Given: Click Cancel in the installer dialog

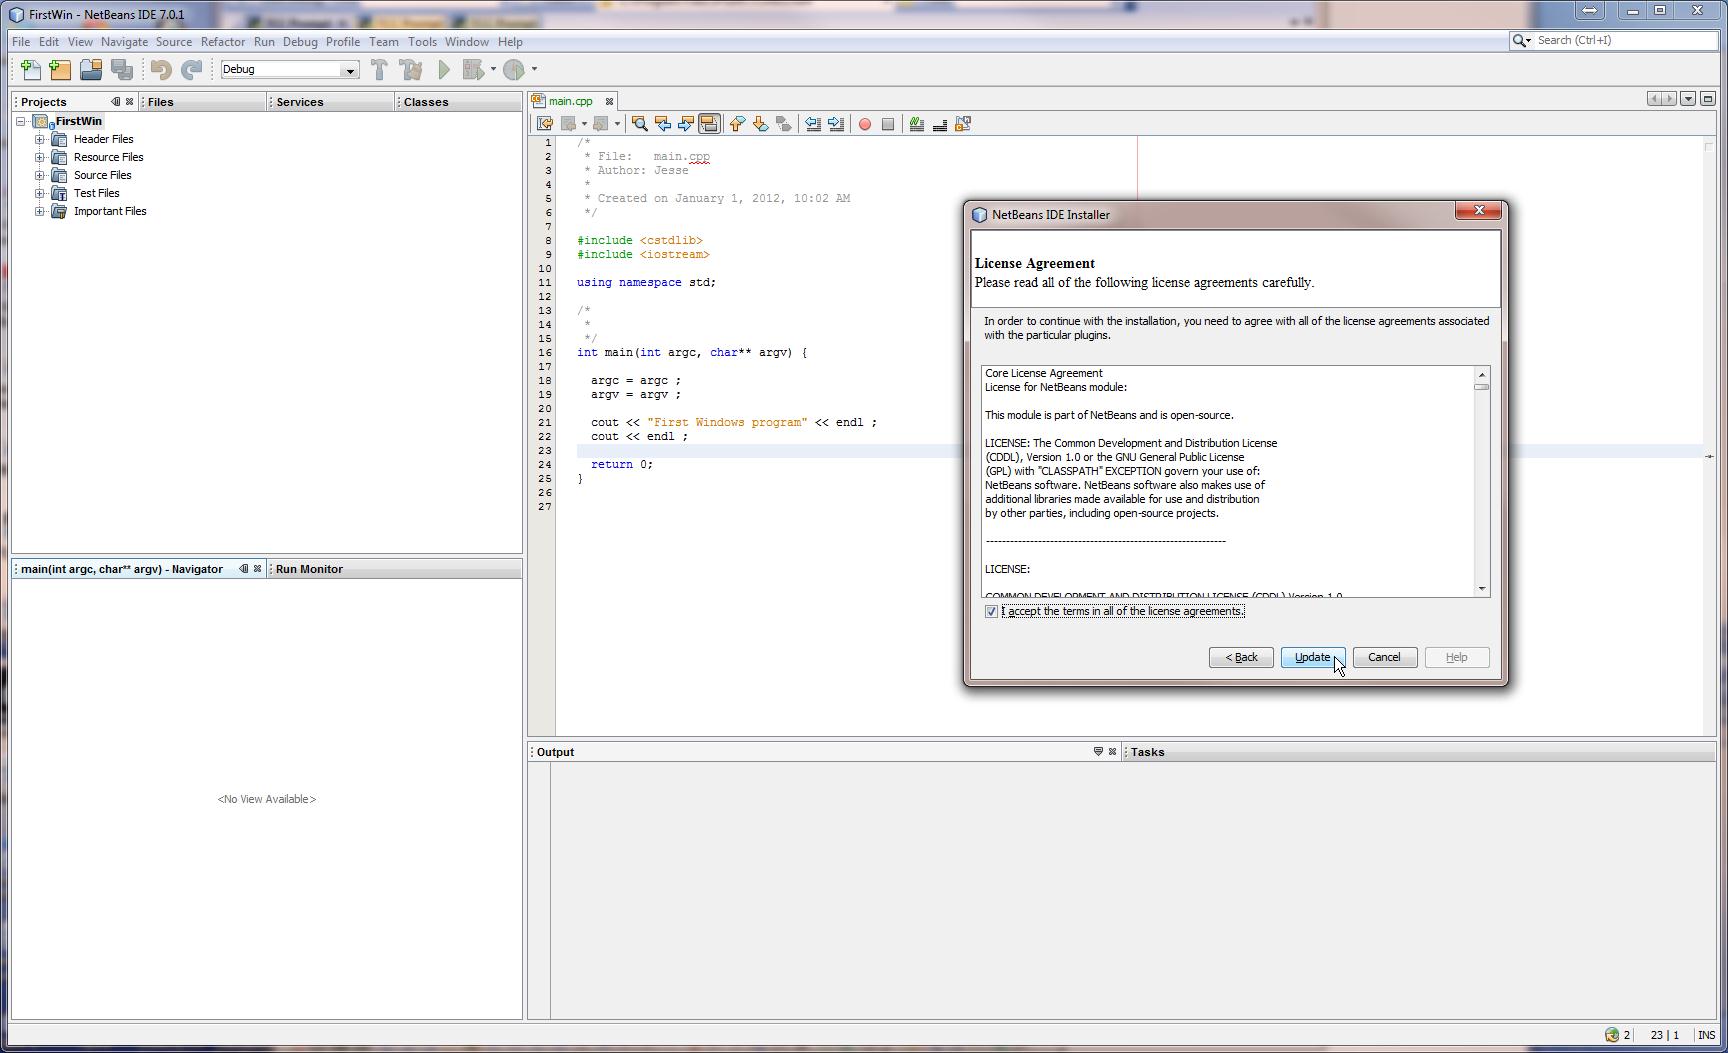Looking at the screenshot, I should [x=1384, y=657].
